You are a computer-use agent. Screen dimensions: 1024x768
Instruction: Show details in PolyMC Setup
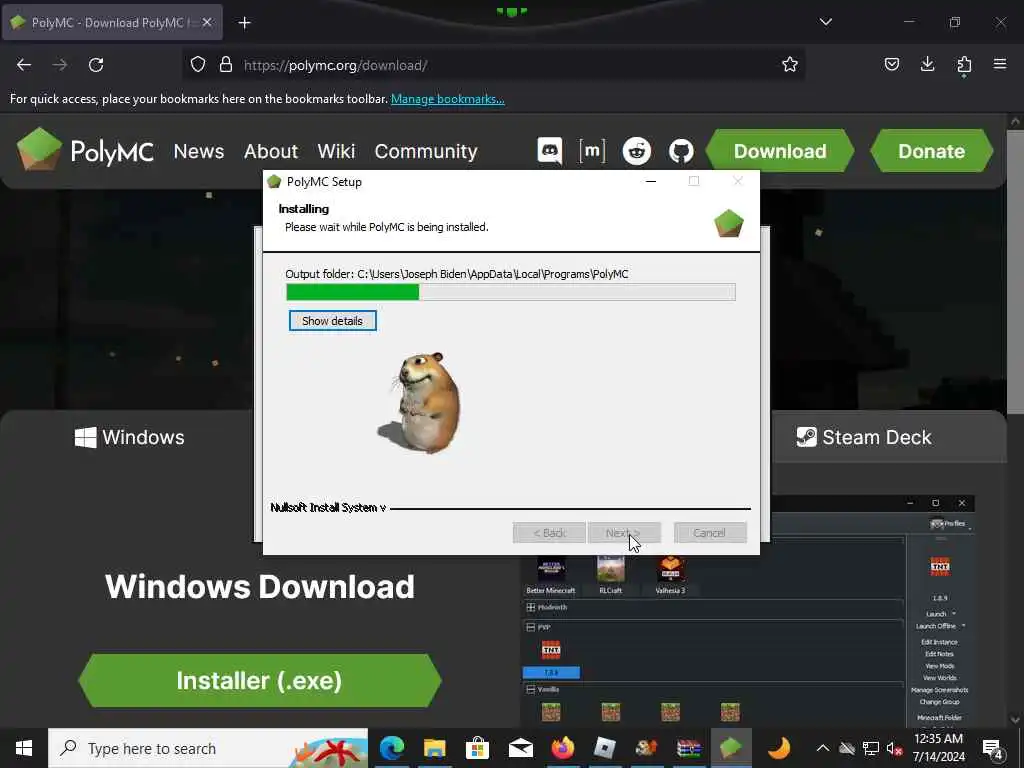pyautogui.click(x=332, y=321)
